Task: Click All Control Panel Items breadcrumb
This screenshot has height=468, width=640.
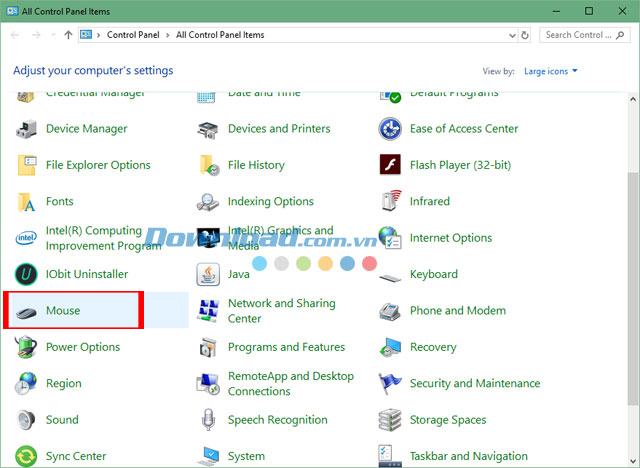Action: point(220,35)
